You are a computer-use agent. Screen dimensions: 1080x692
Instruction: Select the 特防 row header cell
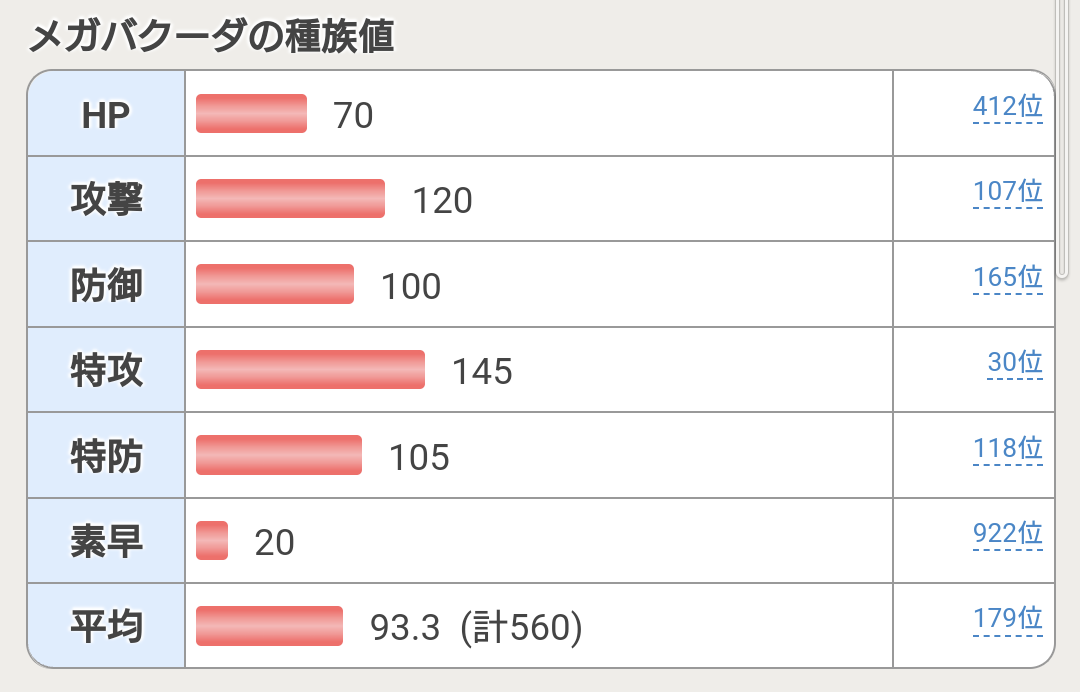click(106, 457)
